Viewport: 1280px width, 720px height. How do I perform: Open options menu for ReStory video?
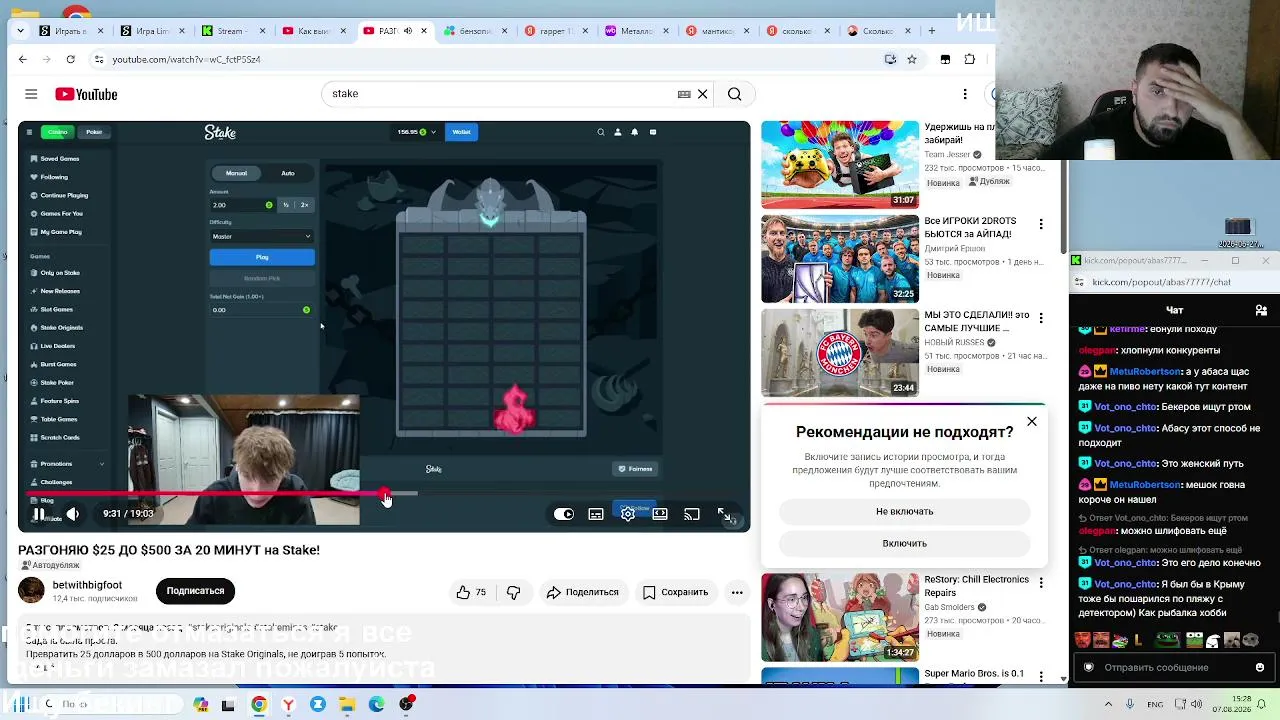[1041, 582]
